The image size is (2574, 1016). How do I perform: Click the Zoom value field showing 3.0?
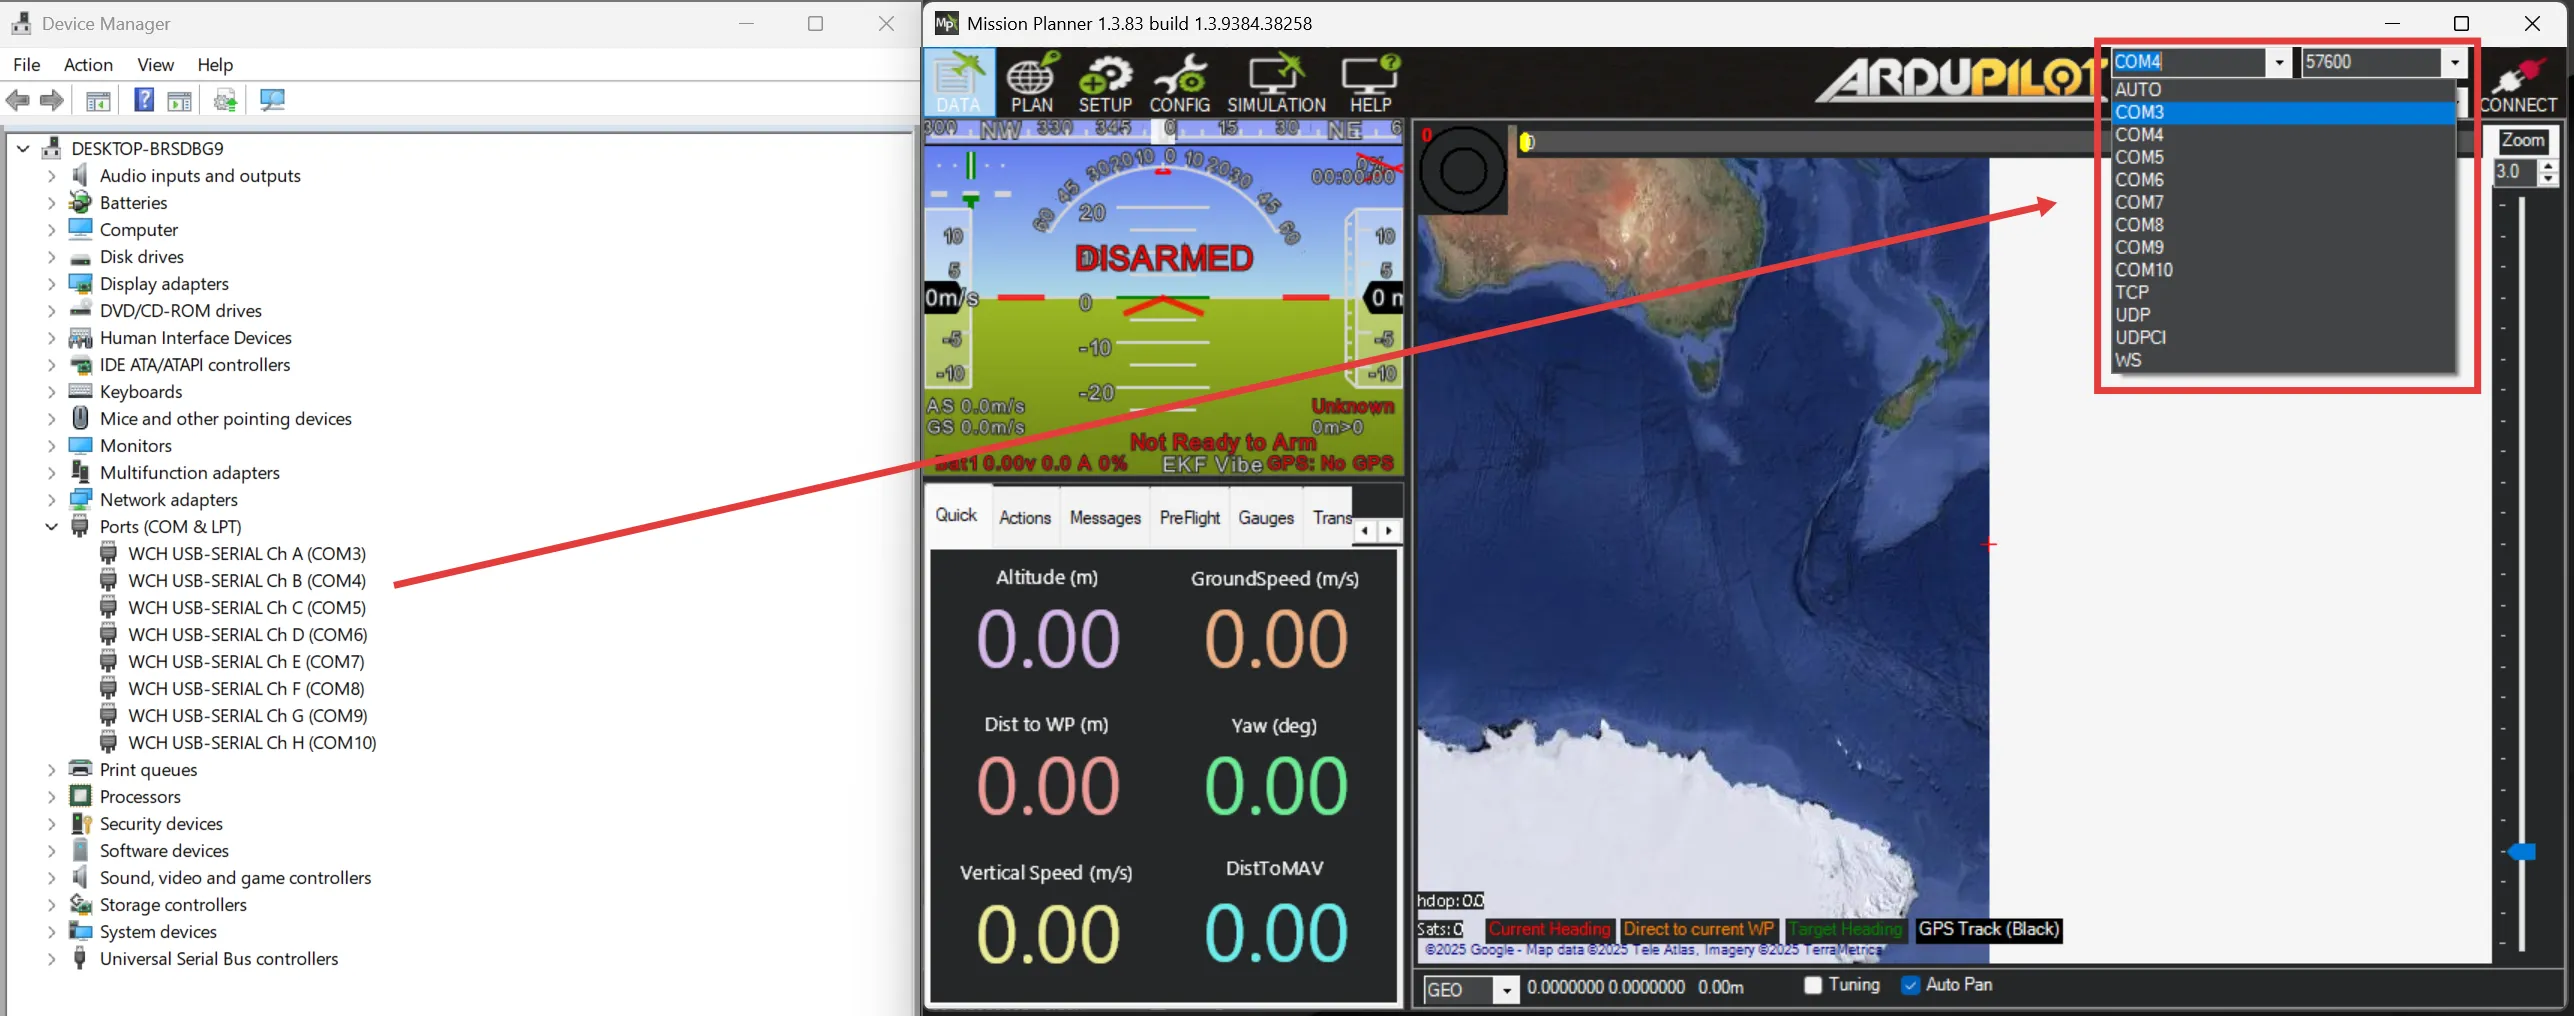(x=2515, y=172)
